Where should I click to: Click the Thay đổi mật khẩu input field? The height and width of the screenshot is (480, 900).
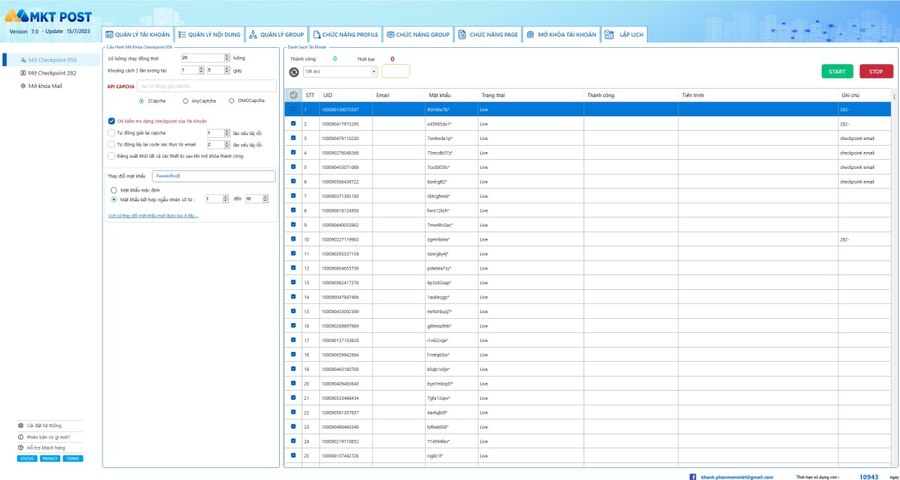coord(214,176)
